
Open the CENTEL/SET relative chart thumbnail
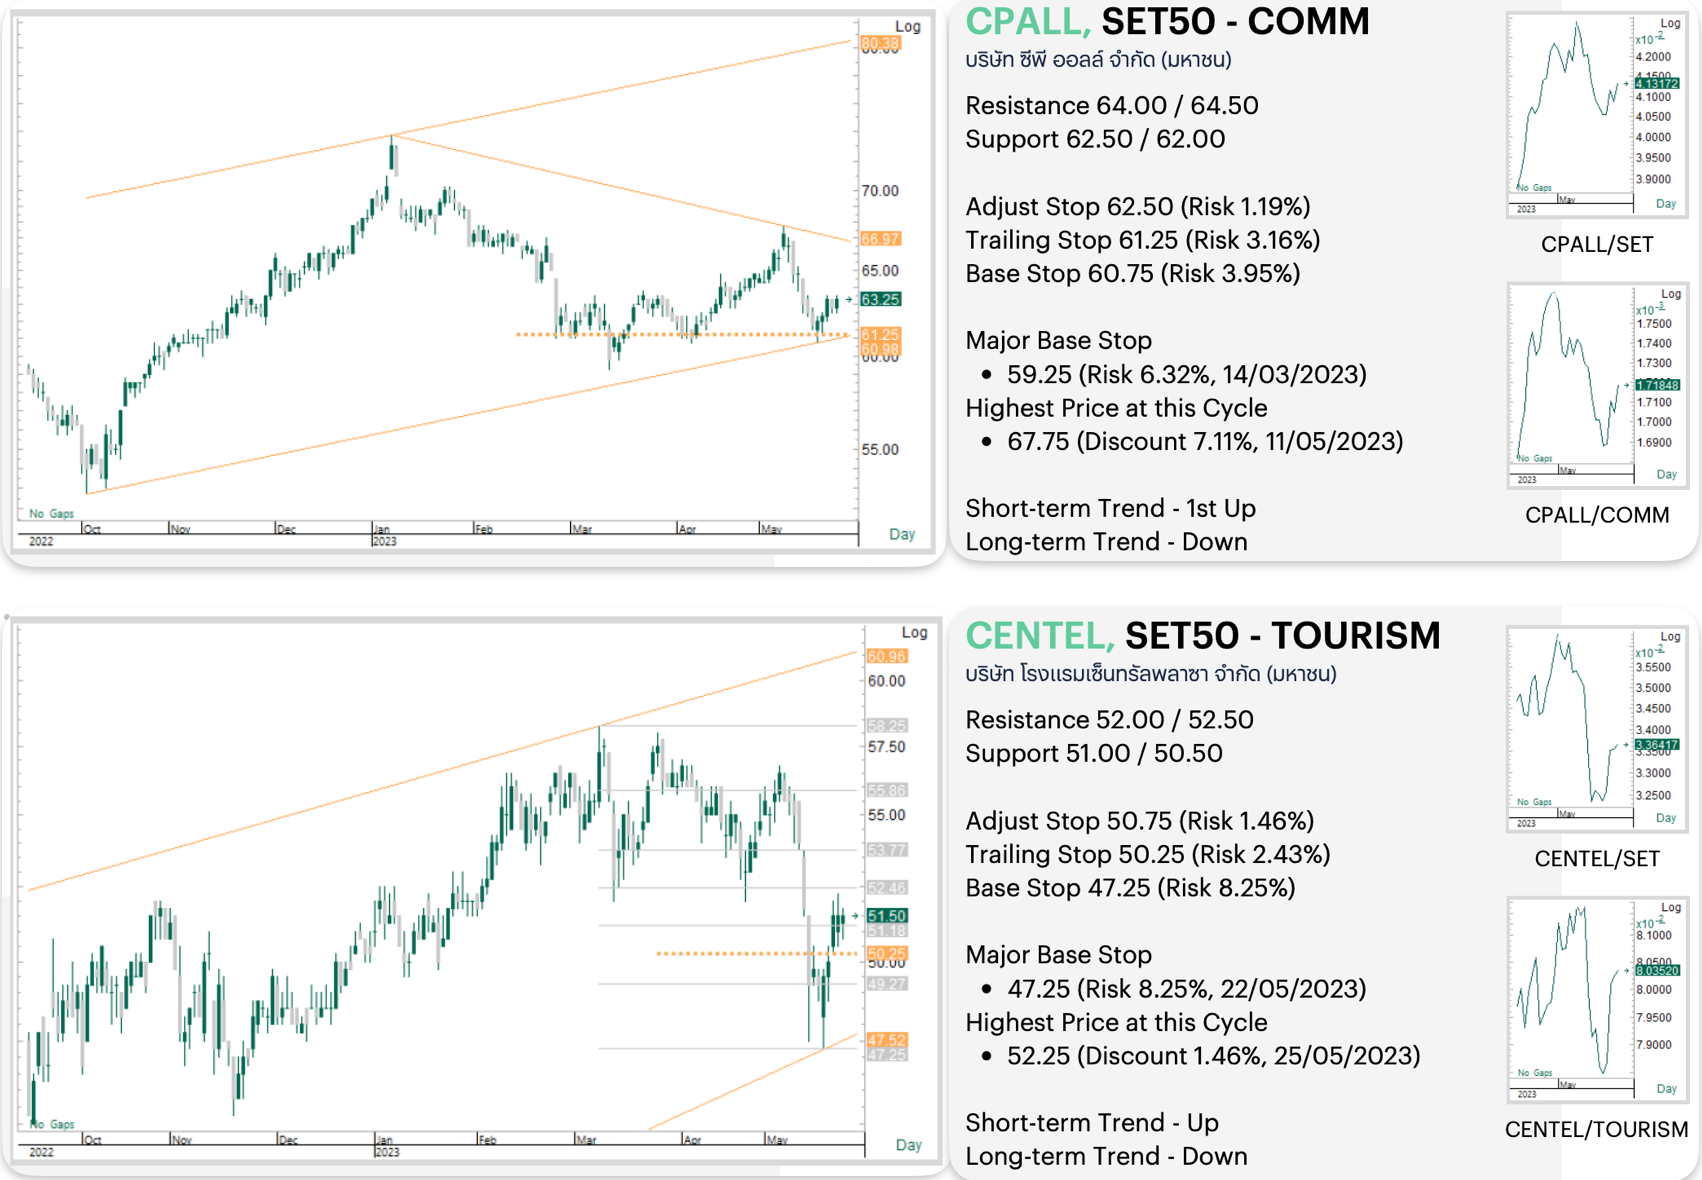(1596, 729)
